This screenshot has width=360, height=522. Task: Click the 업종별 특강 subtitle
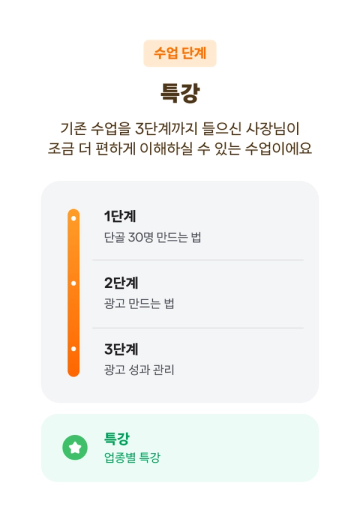coord(132,457)
